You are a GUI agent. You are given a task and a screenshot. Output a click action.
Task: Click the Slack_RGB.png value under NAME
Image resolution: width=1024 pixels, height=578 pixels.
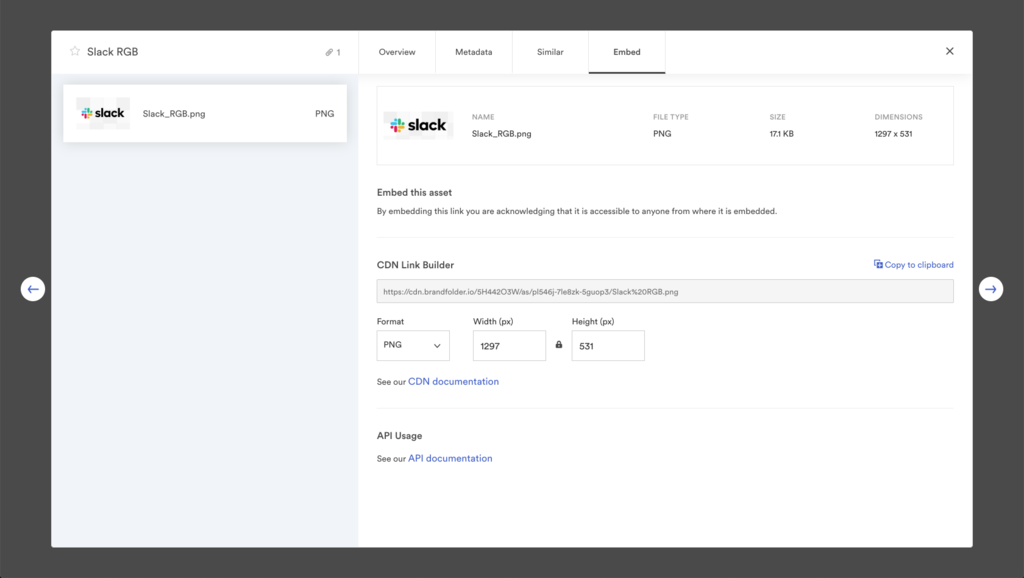click(x=502, y=134)
